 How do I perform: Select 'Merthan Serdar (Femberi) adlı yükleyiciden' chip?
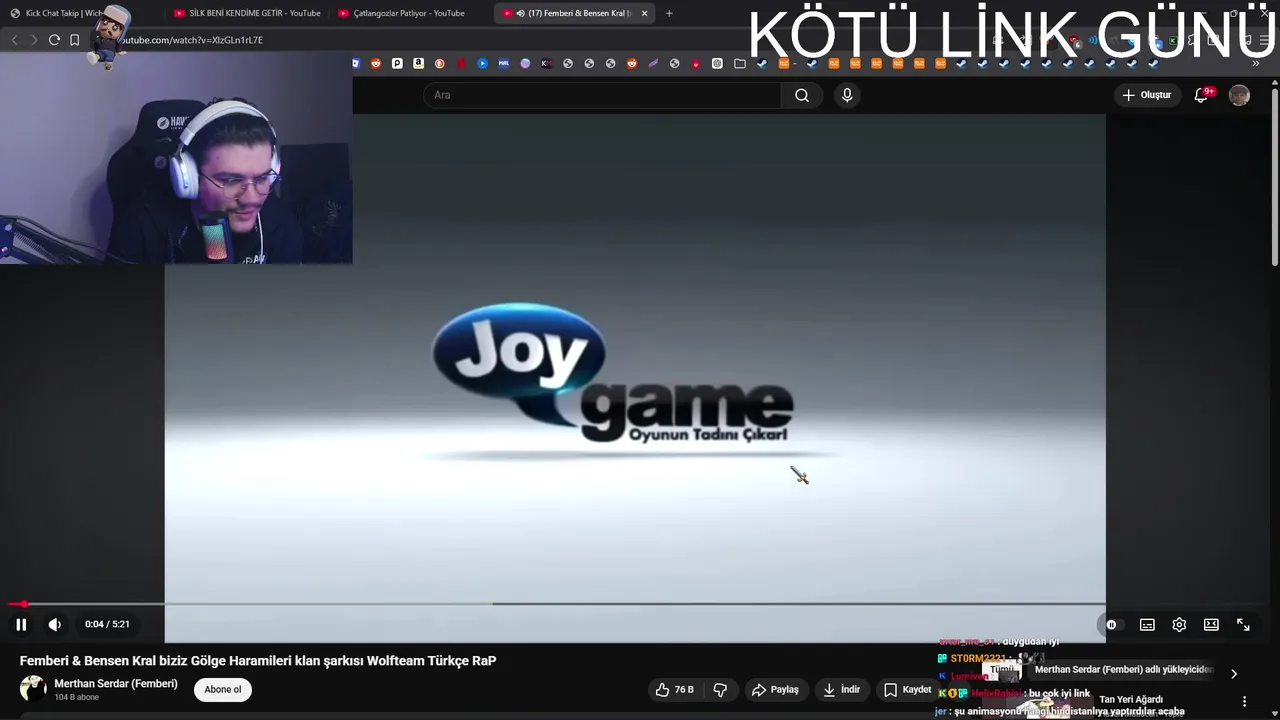pos(1123,670)
